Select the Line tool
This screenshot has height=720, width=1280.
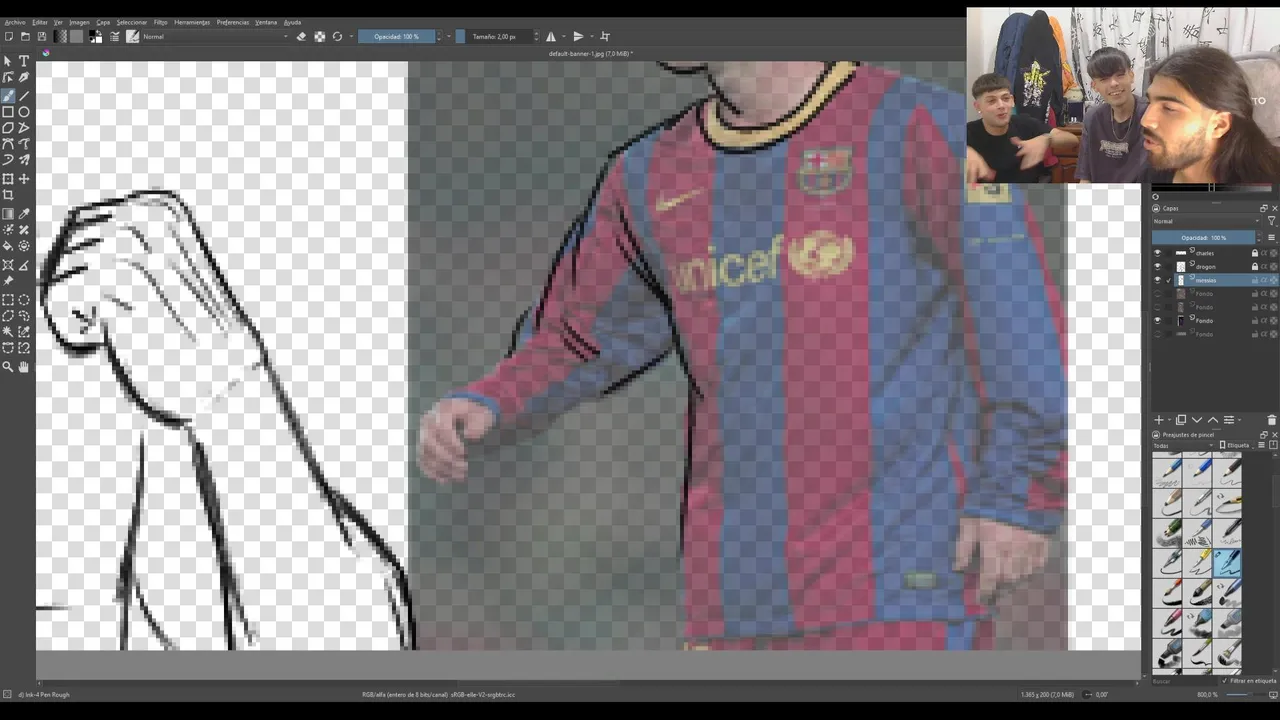[24, 96]
